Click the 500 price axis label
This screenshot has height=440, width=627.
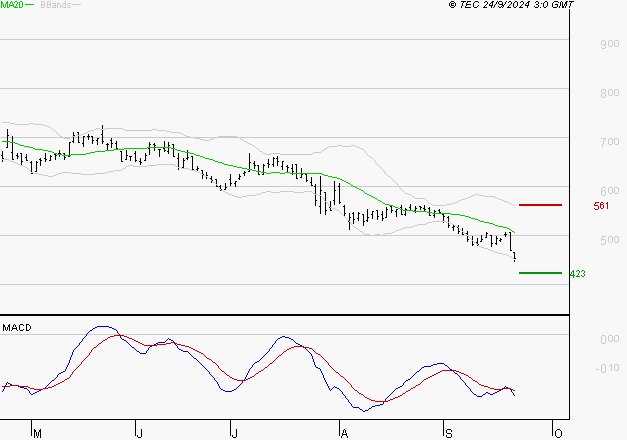(x=610, y=240)
